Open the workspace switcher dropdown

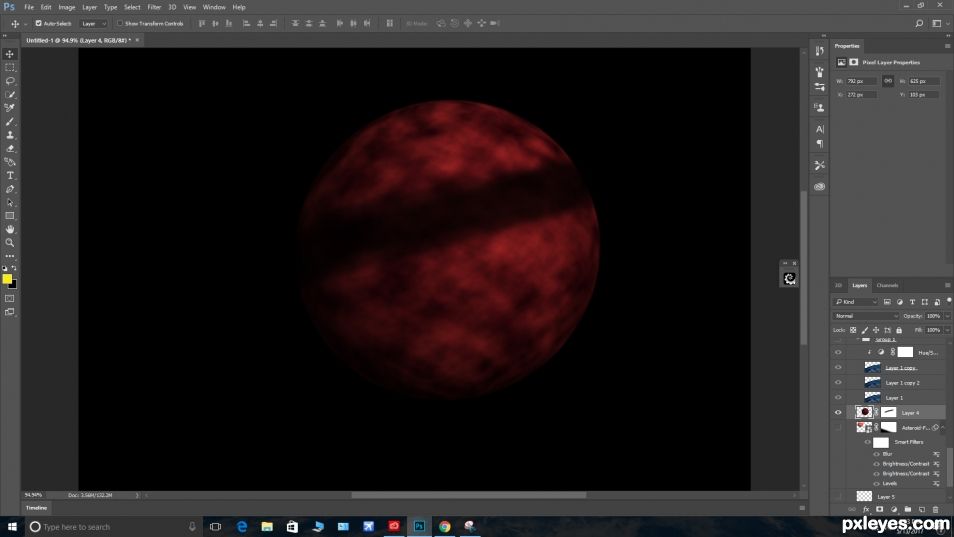click(939, 23)
